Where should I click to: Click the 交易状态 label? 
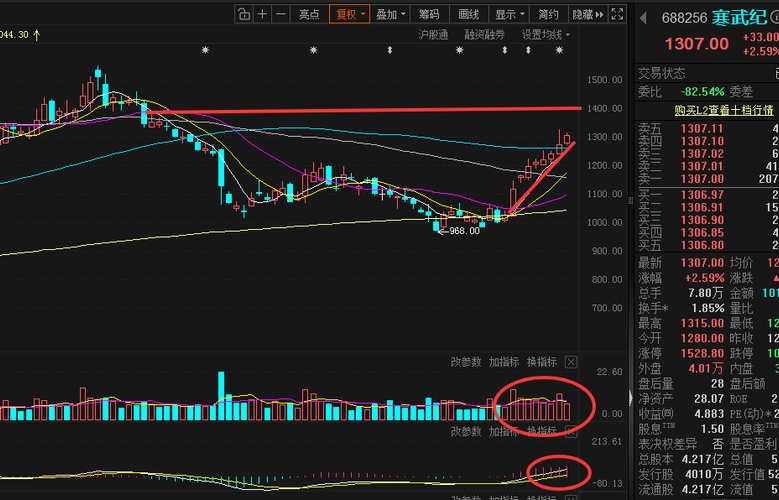[x=662, y=74]
